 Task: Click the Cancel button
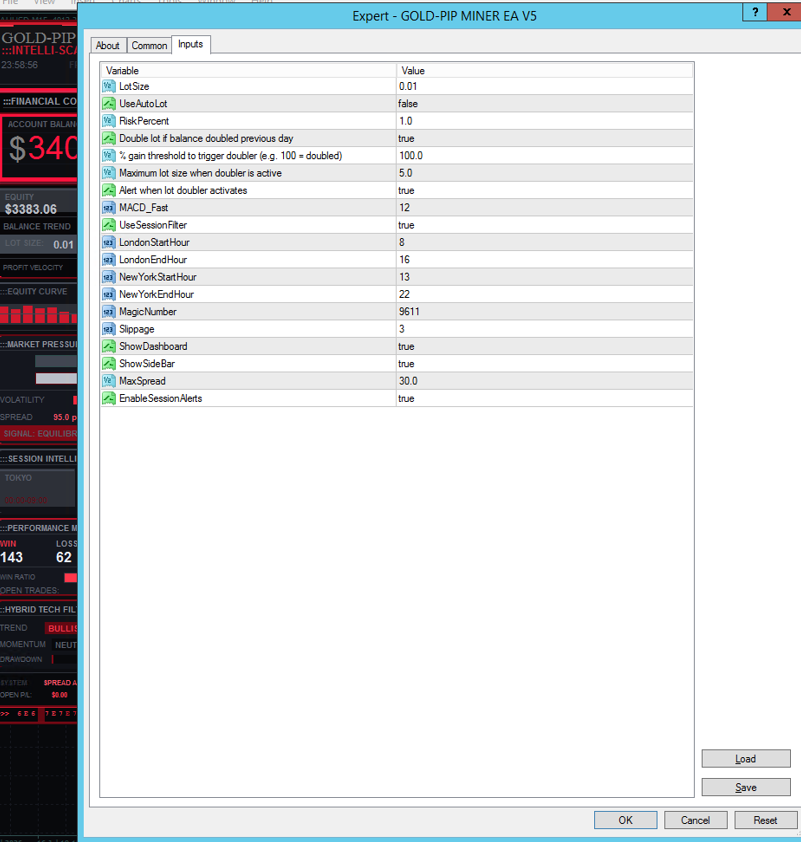[x=695, y=820]
